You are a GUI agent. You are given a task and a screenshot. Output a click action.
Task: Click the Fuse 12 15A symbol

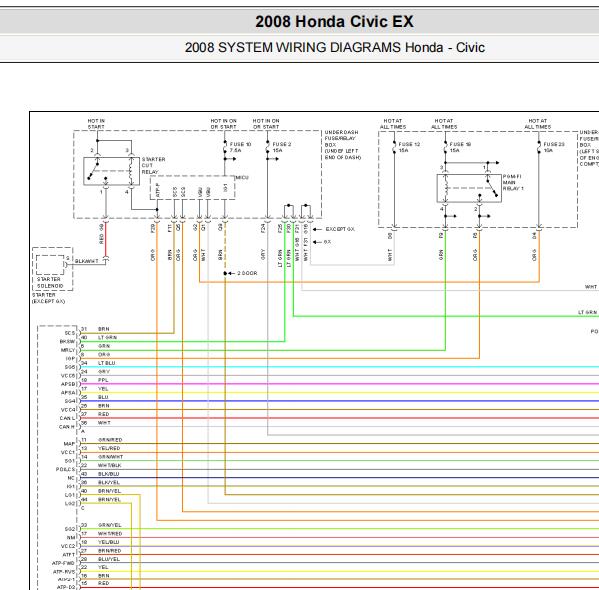point(394,147)
